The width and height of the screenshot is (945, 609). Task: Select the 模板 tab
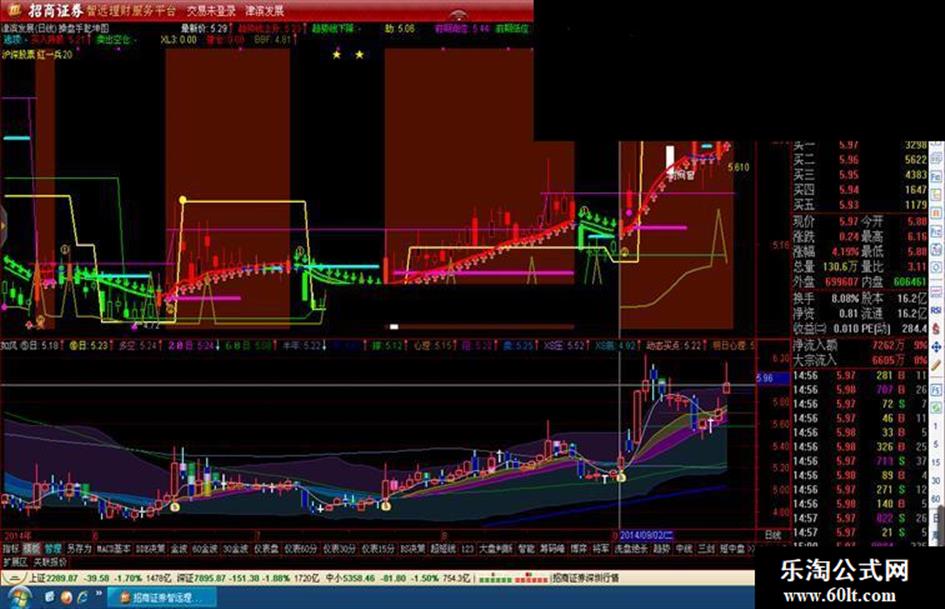31,549
